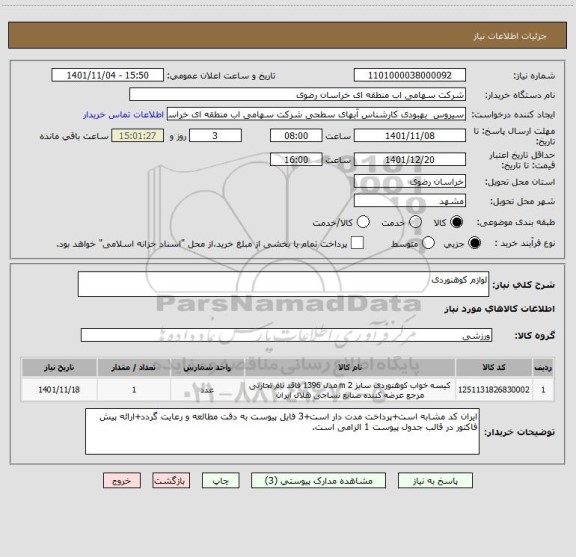Click the request creator name field
The image size is (576, 557).
pos(316,114)
